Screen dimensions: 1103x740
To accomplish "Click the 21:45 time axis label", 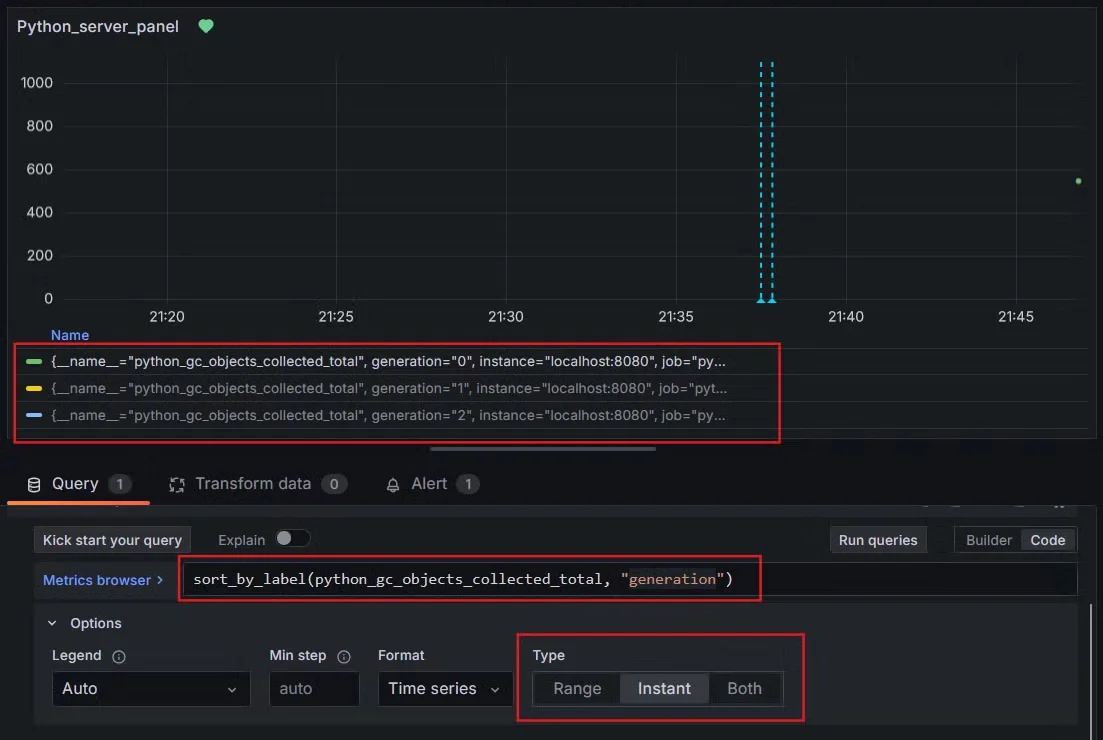I will [1016, 317].
